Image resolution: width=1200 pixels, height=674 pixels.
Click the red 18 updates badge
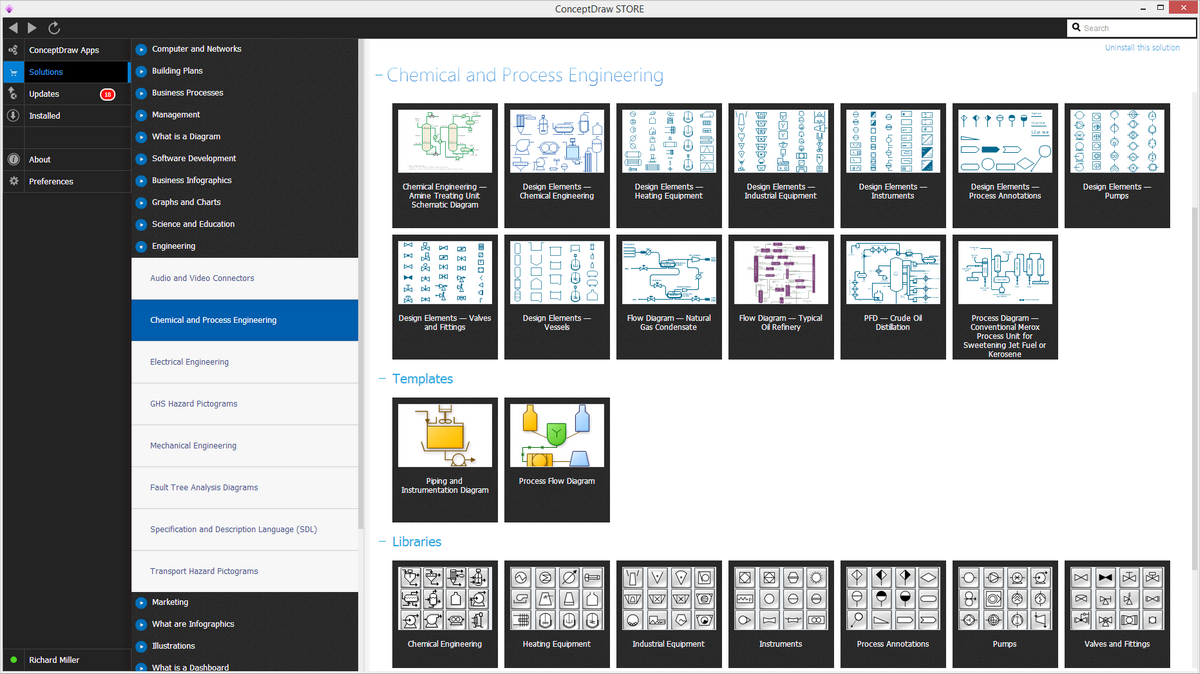click(x=108, y=94)
